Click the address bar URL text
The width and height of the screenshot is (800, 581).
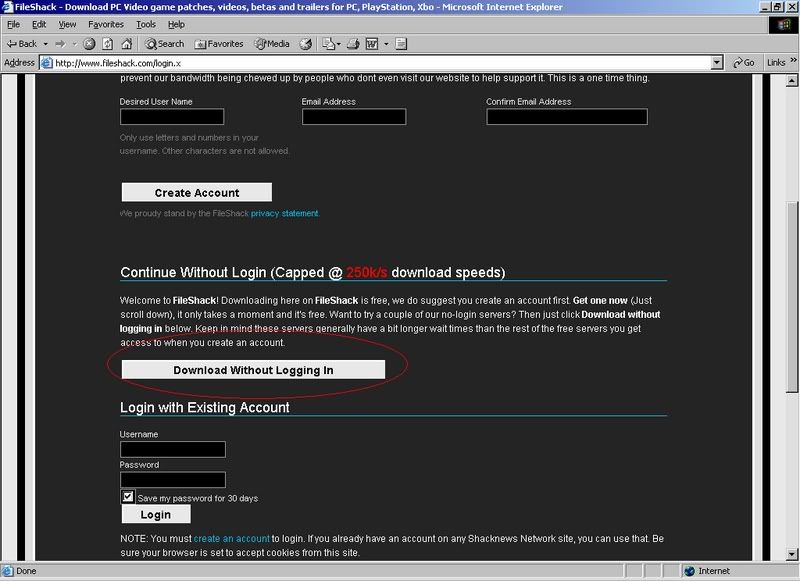pyautogui.click(x=118, y=63)
